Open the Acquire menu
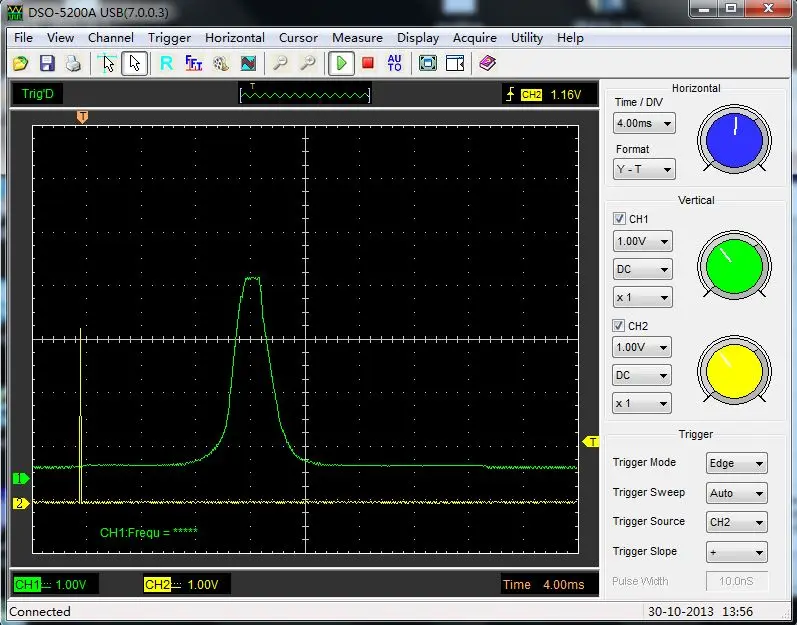Image resolution: width=797 pixels, height=625 pixels. coord(474,38)
